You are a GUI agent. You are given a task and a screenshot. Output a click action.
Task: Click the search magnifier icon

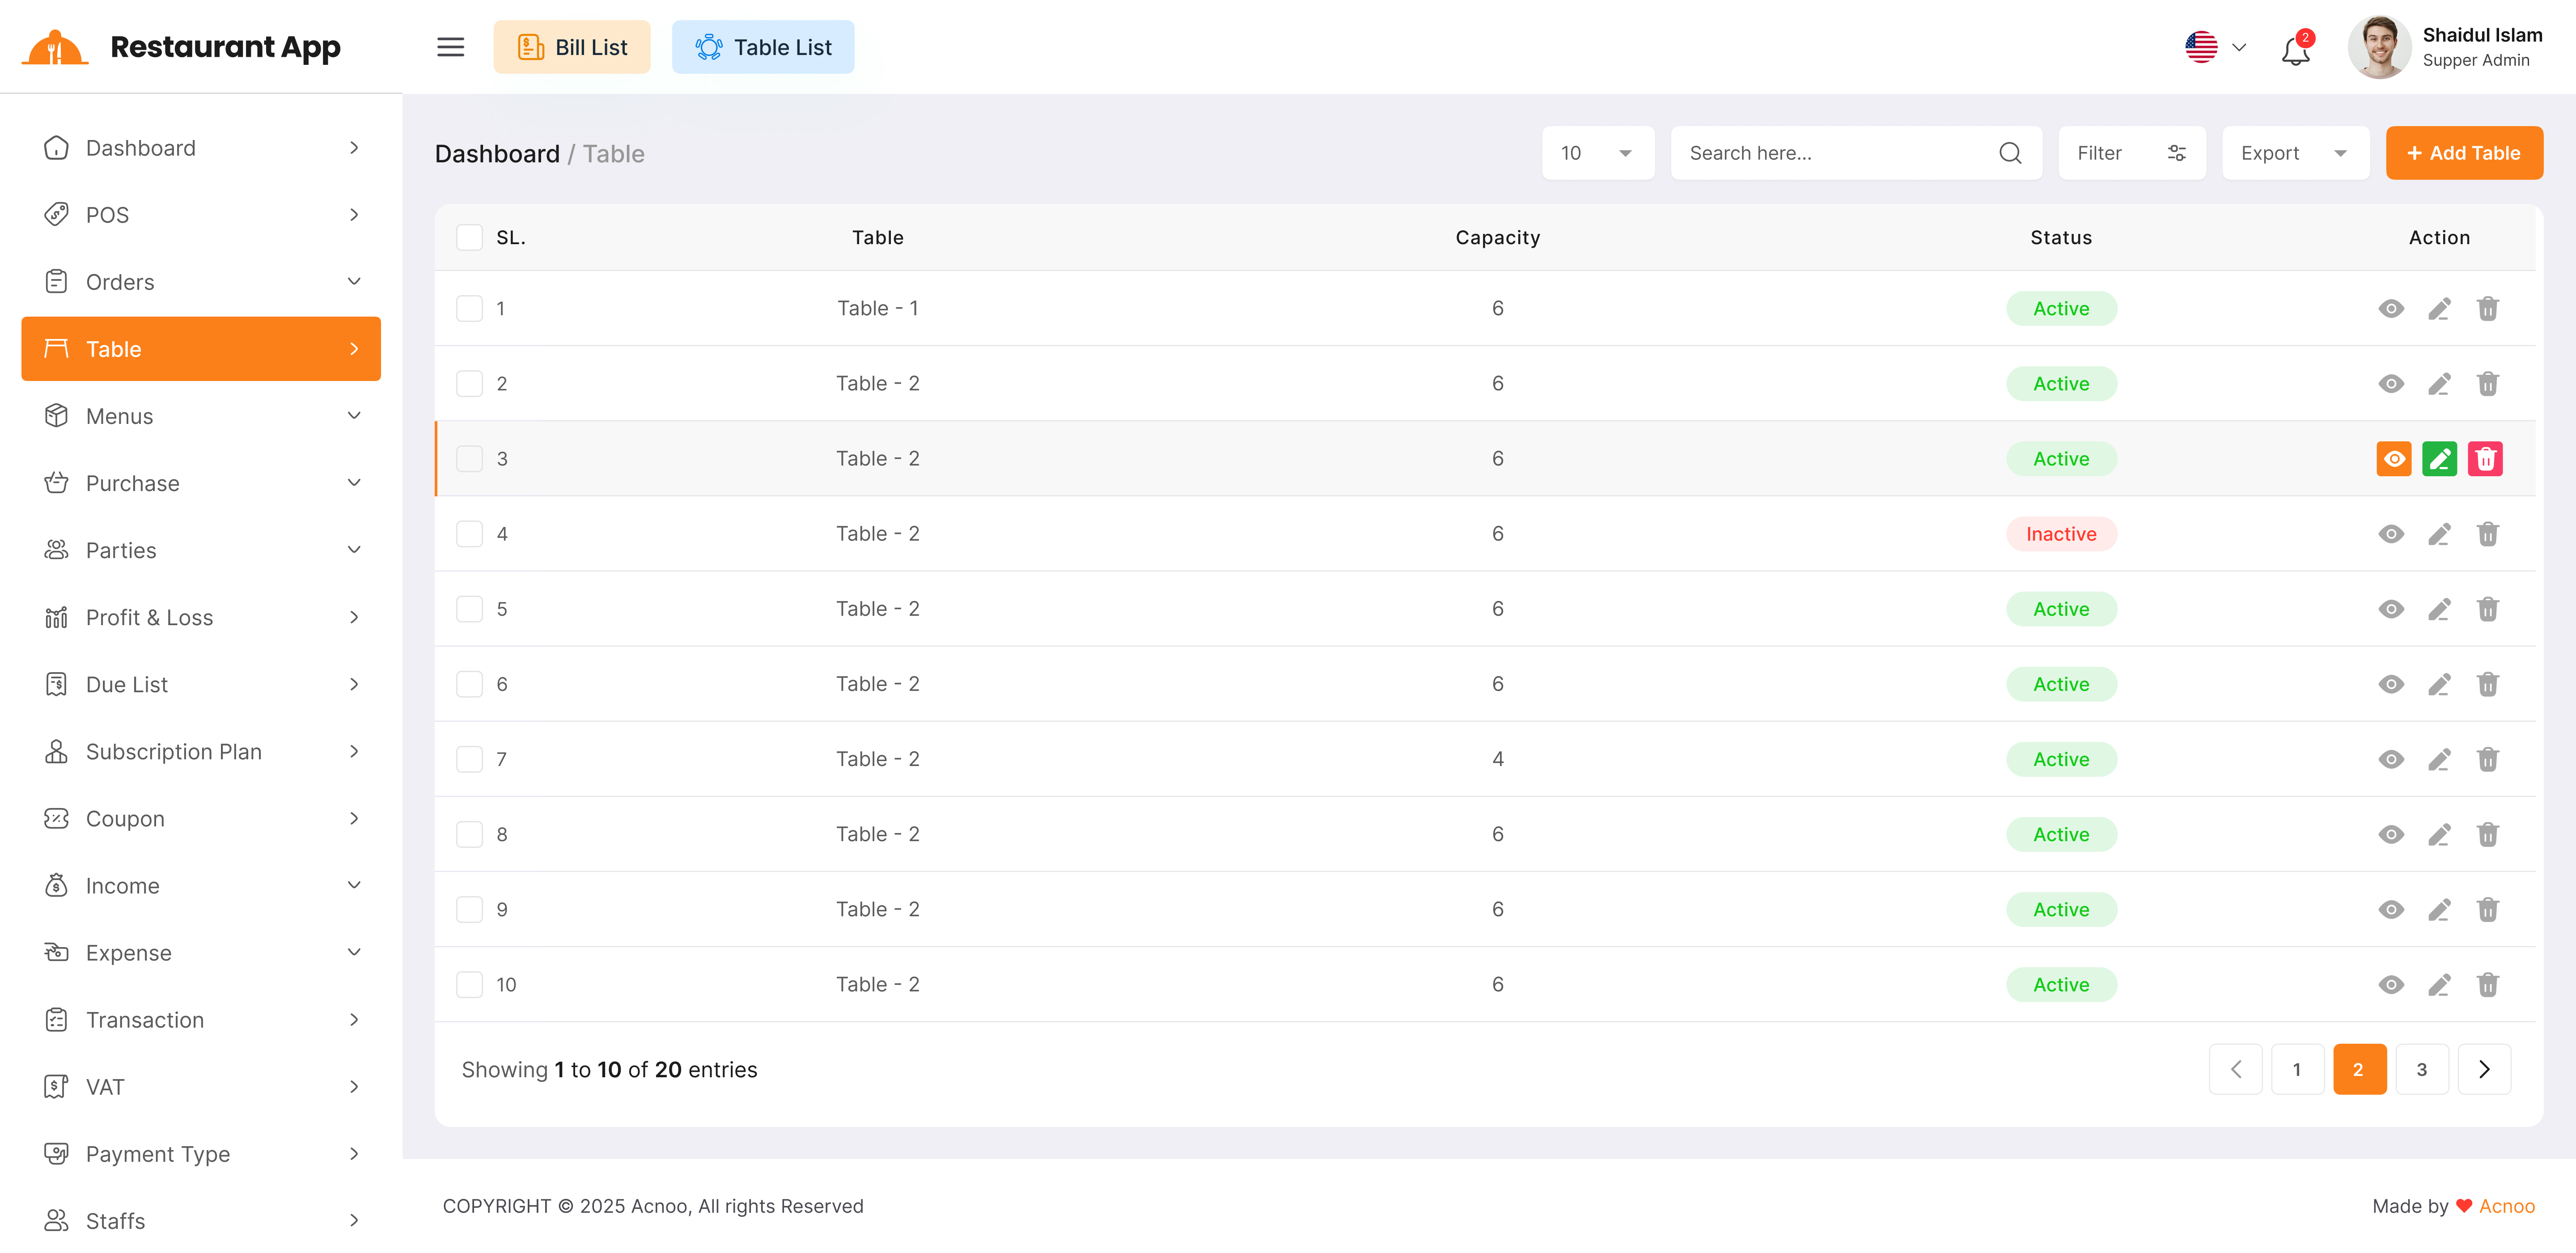pyautogui.click(x=2010, y=153)
